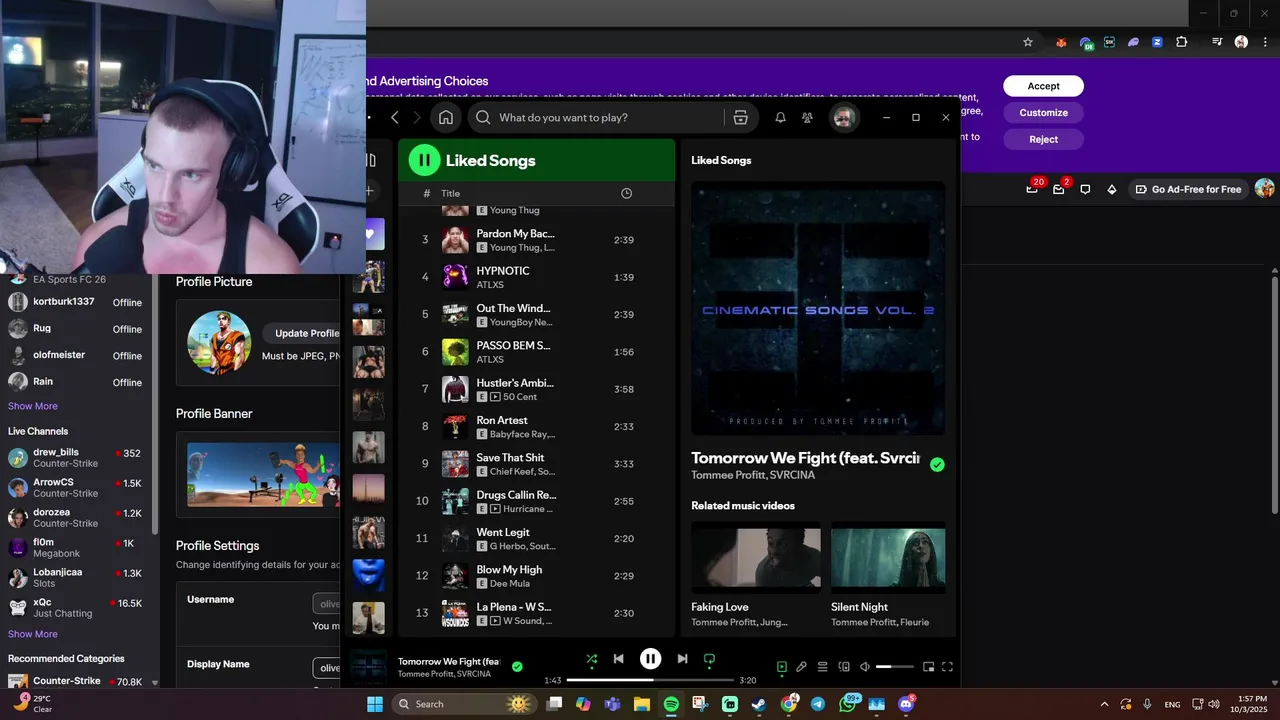Open Twitch Prime loot icon with badge 20
1280x720 pixels.
[x=1032, y=189]
